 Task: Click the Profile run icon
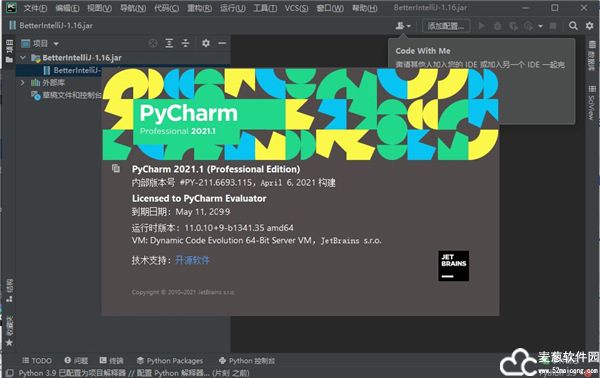coord(529,26)
